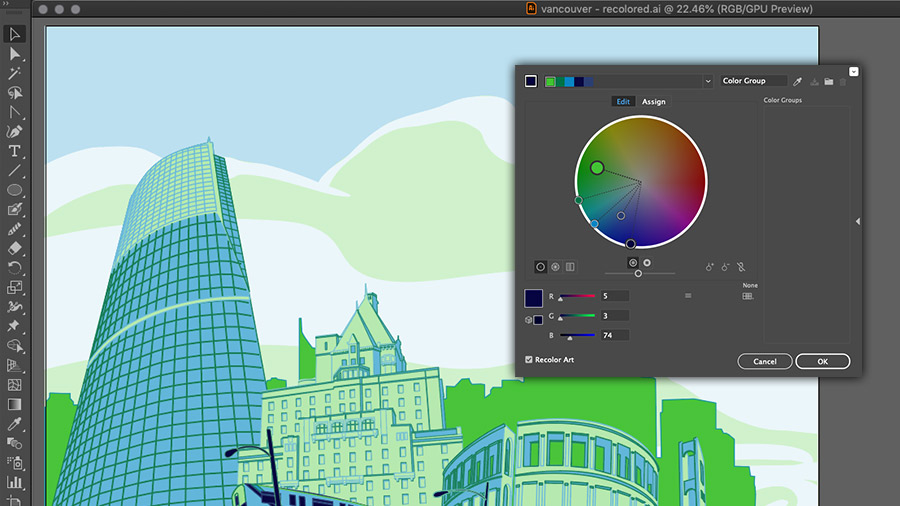Open the harmony rules dropdown arrow
Image resolution: width=900 pixels, height=506 pixels.
coord(708,81)
